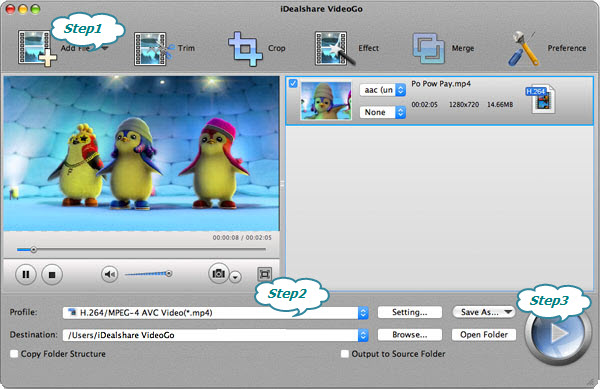Viewport: 600px width, 389px height.
Task: Mute the preview audio speaker icon
Action: pyautogui.click(x=109, y=274)
